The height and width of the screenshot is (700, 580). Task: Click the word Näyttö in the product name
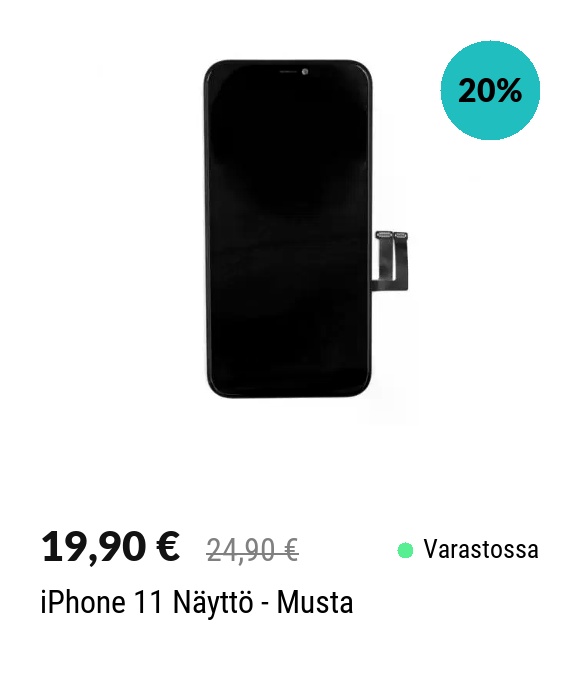click(213, 602)
